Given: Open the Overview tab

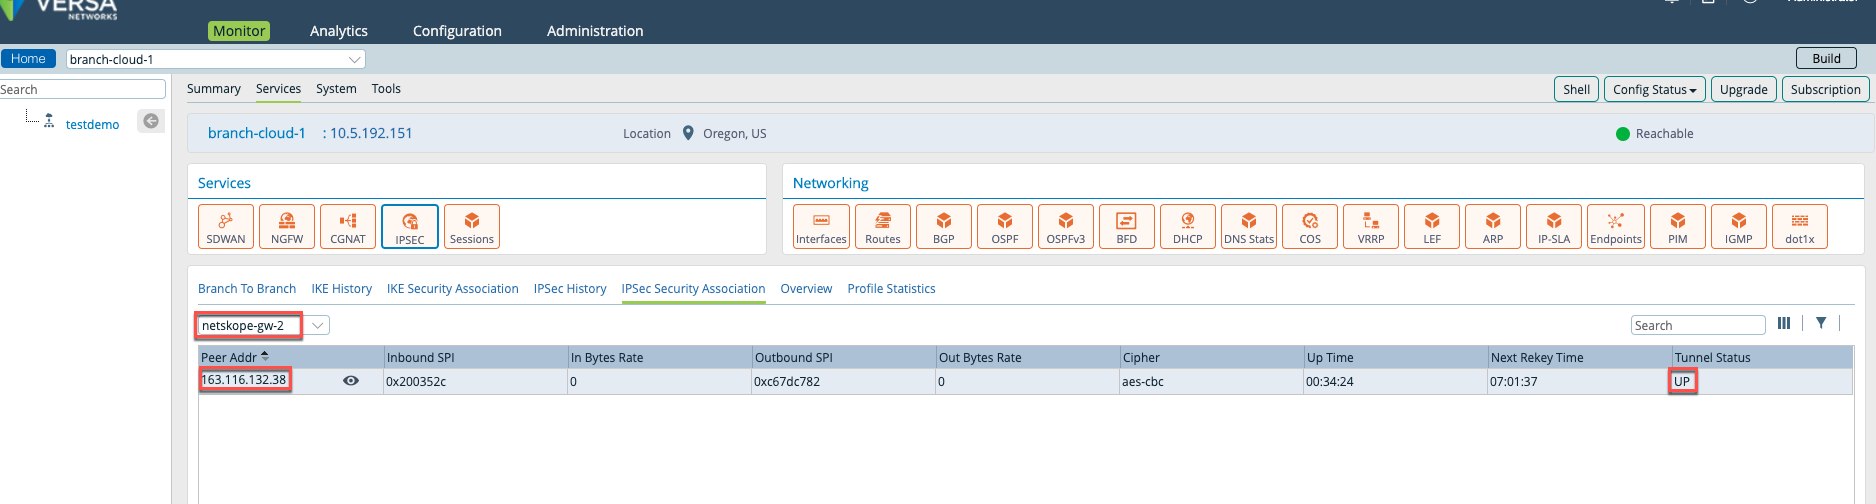Looking at the screenshot, I should point(806,289).
